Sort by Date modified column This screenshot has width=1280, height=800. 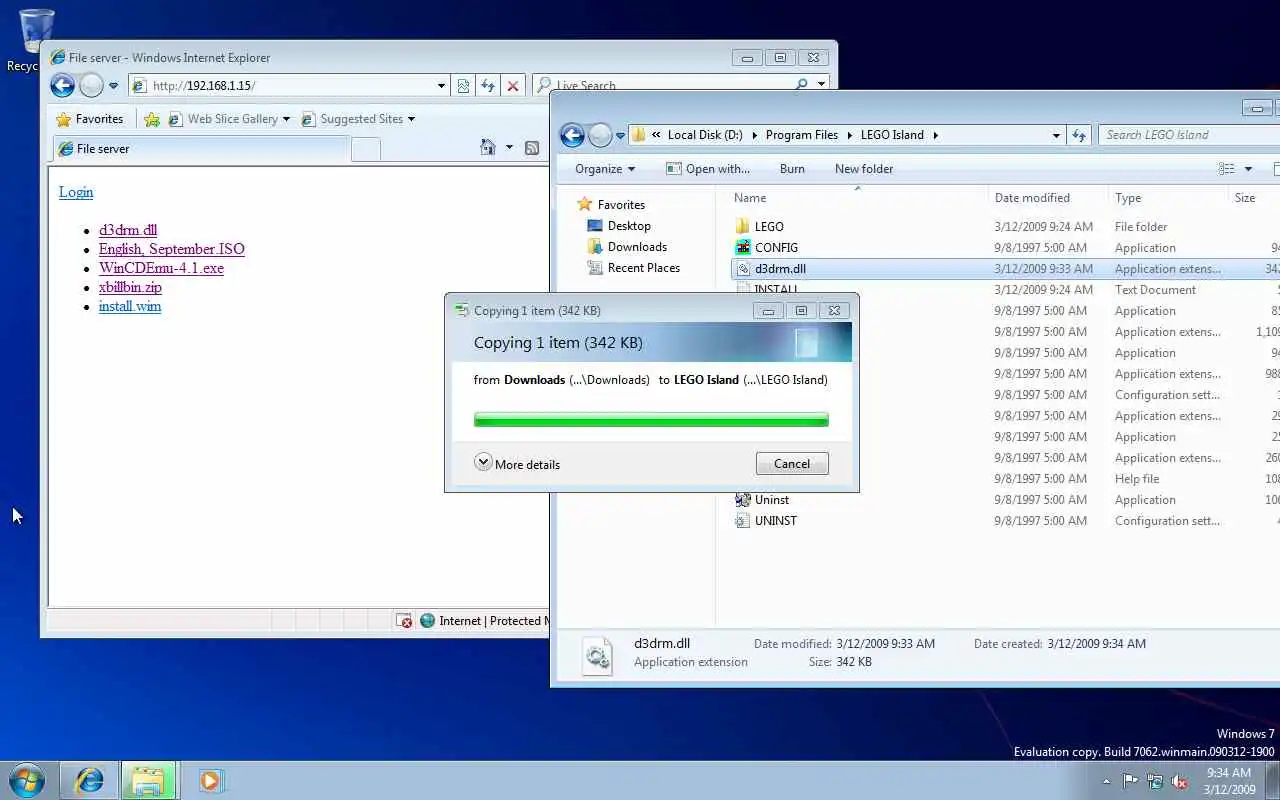pyautogui.click(x=1032, y=198)
